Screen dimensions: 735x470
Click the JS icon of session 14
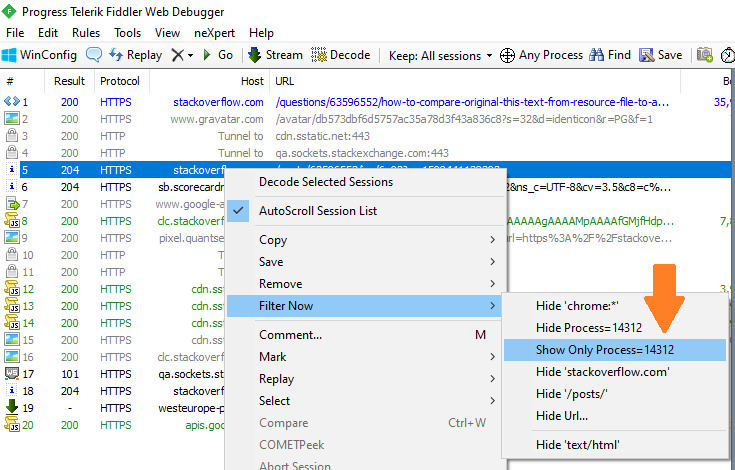coord(12,323)
